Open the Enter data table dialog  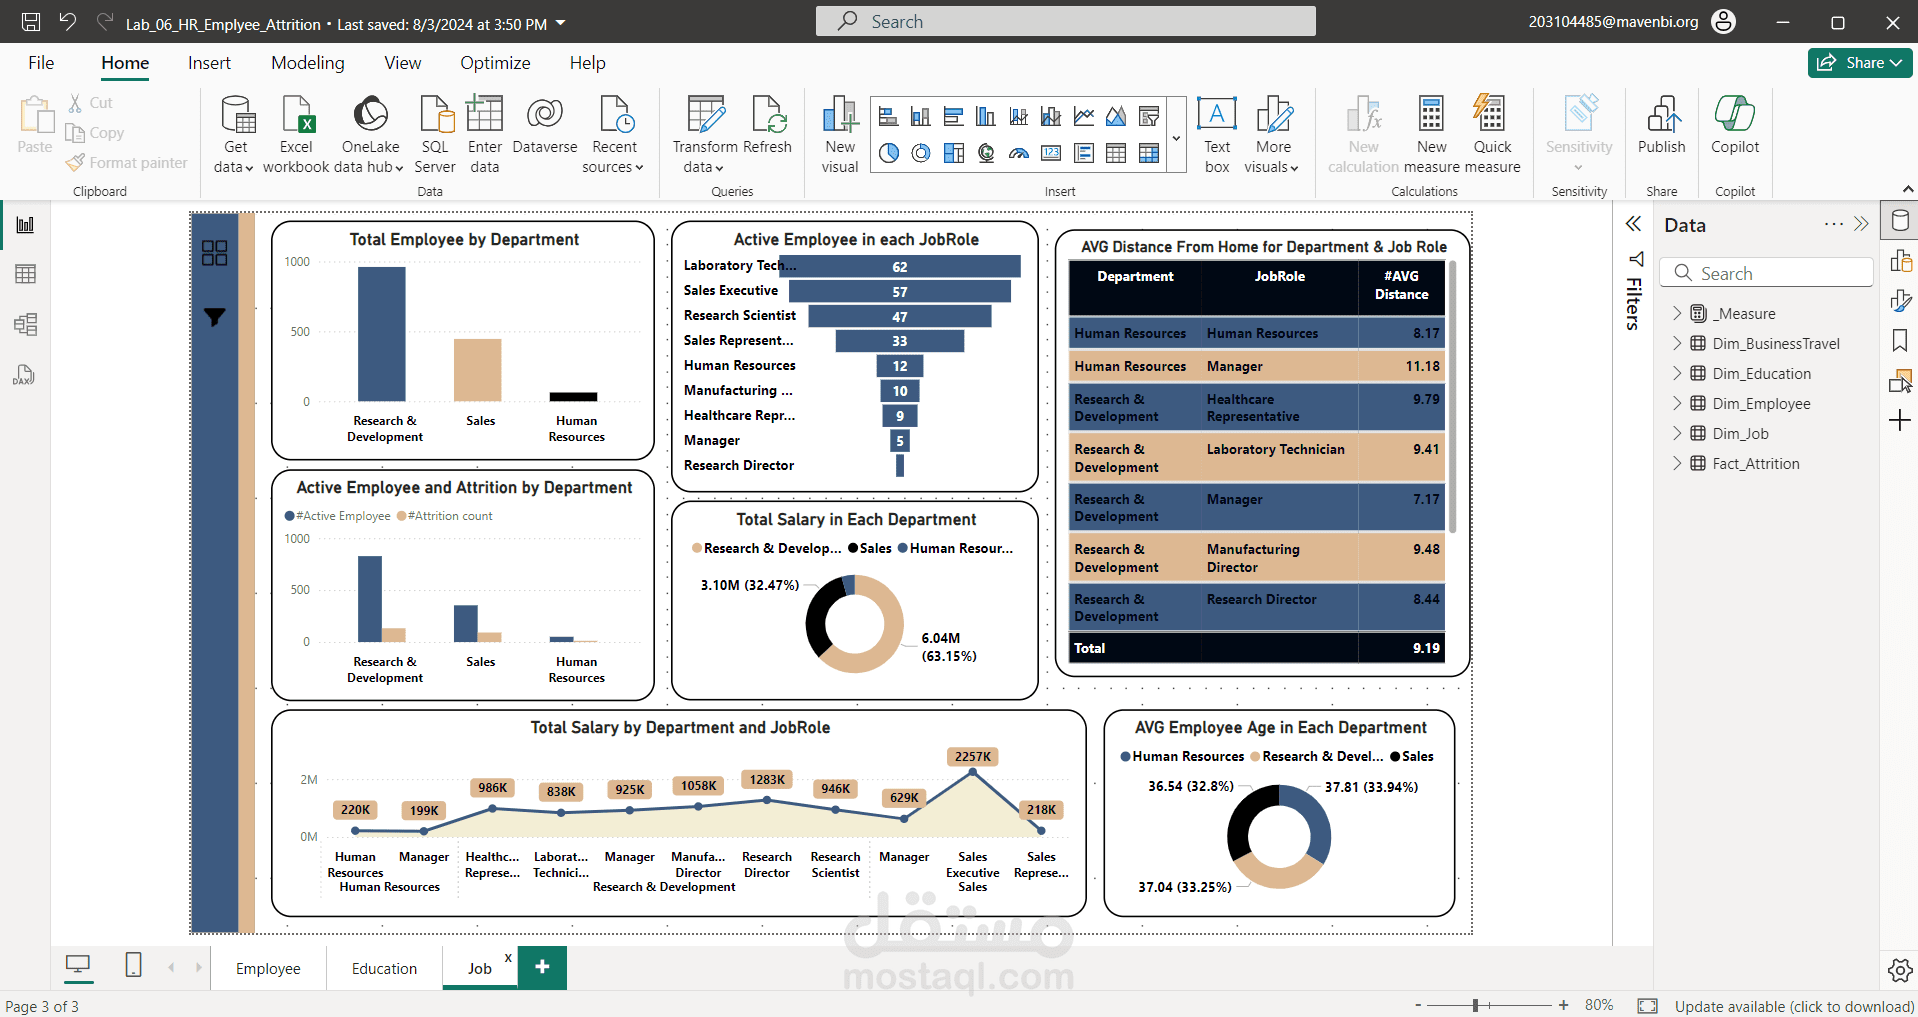pos(485,134)
